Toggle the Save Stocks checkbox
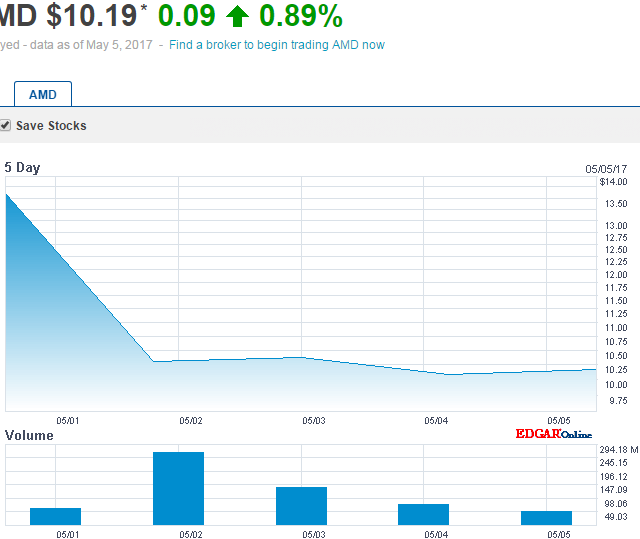Image resolution: width=640 pixels, height=539 pixels. 5,125
